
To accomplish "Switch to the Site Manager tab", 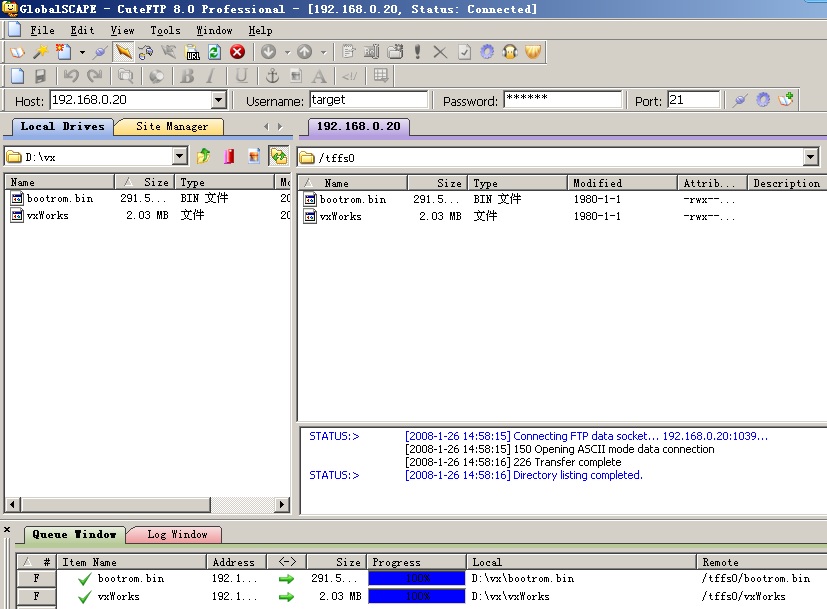I will 171,127.
